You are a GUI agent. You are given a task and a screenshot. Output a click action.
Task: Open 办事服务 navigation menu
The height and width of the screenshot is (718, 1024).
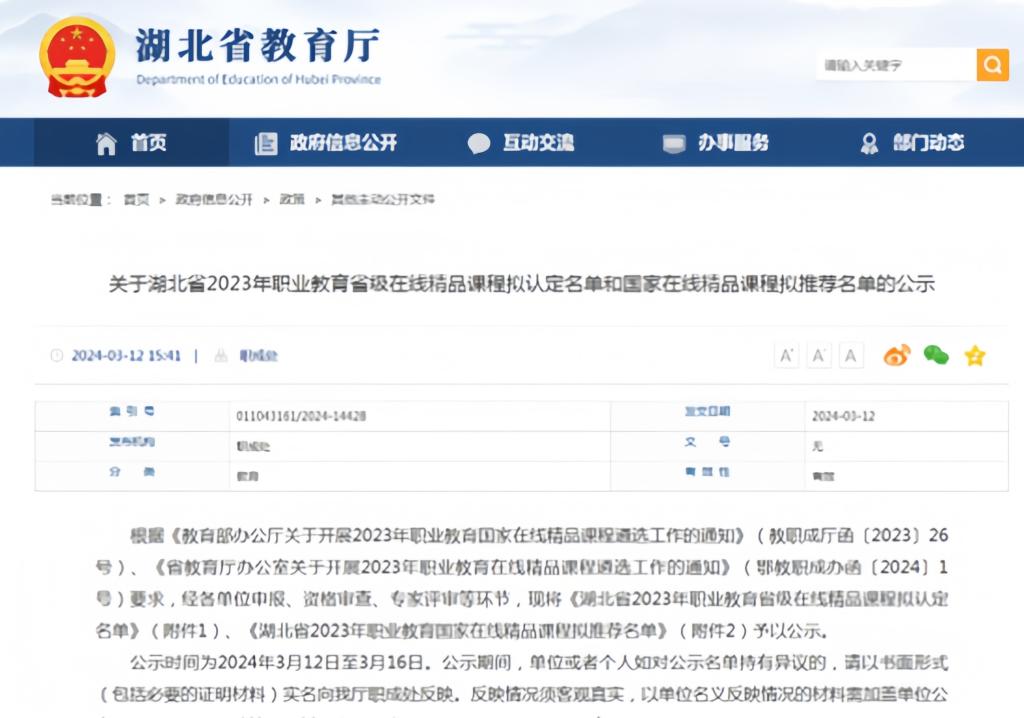coord(733,143)
